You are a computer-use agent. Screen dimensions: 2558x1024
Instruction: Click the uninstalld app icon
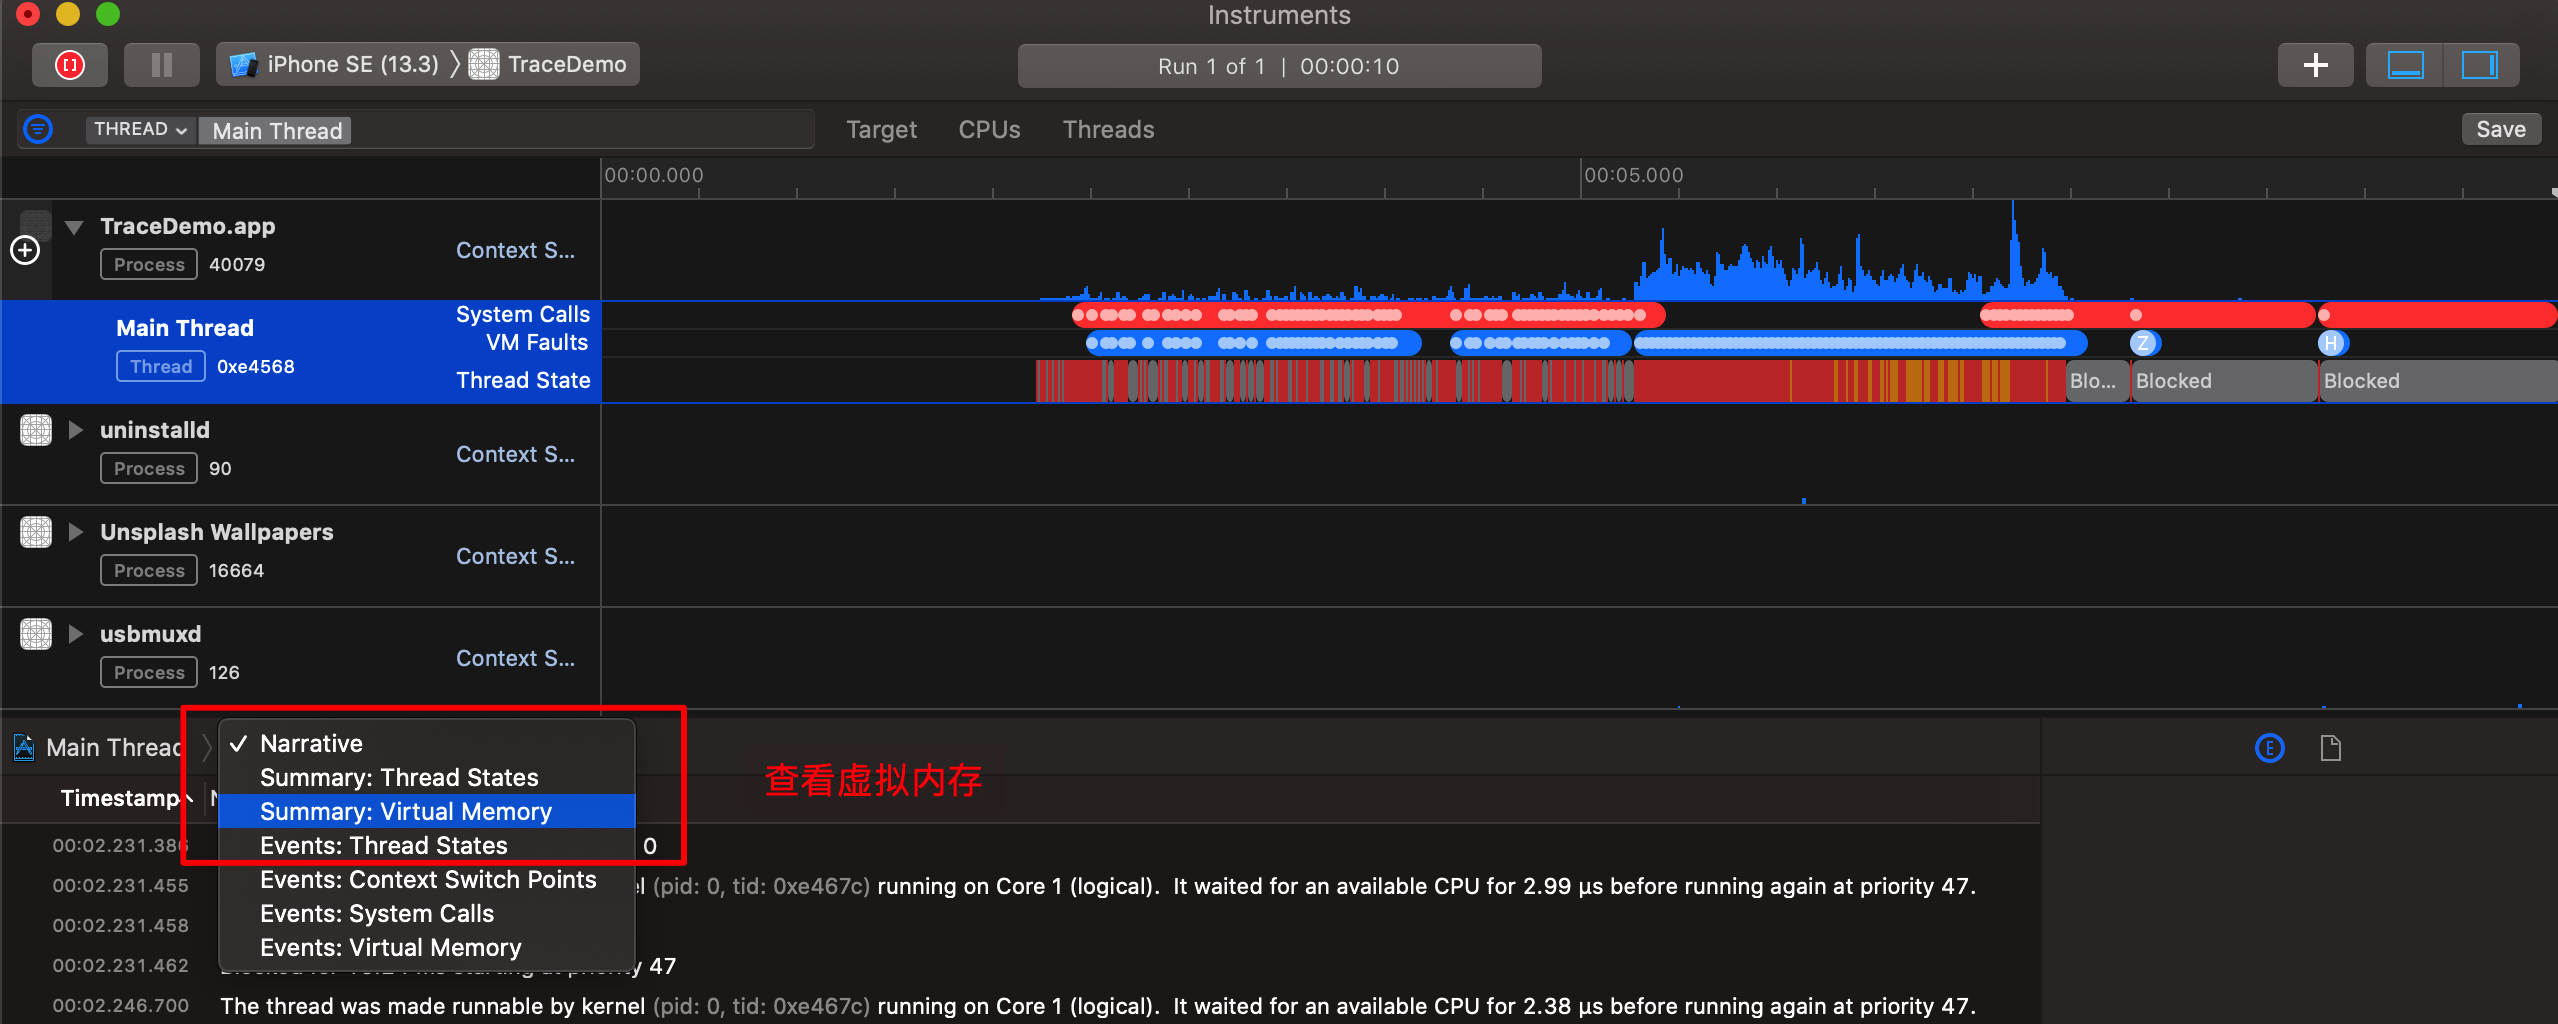36,430
